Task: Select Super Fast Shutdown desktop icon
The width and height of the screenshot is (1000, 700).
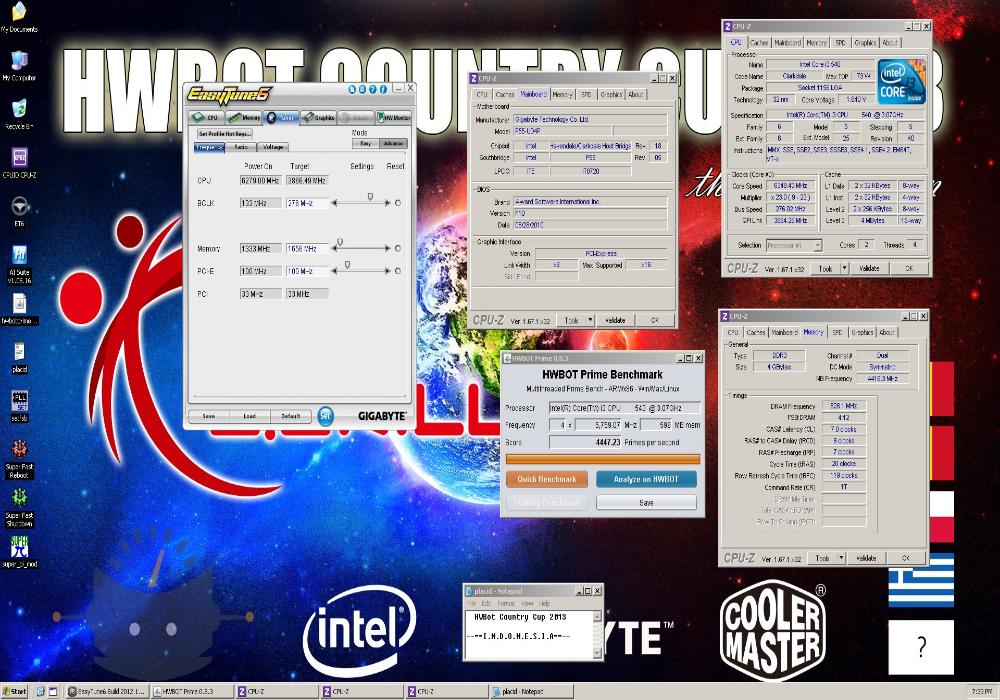Action: [19, 507]
